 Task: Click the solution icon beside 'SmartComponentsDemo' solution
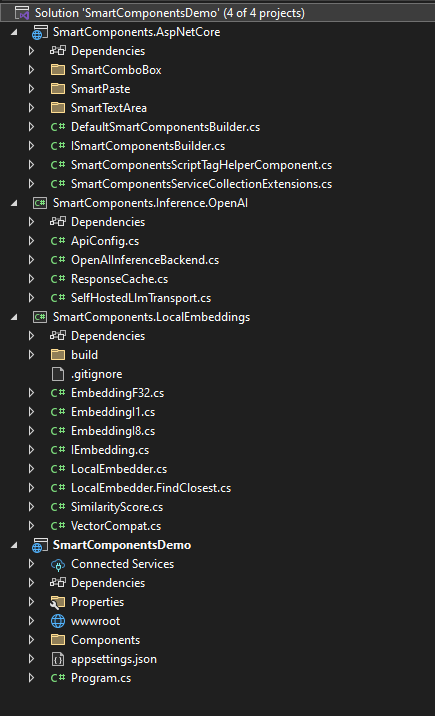[22, 13]
